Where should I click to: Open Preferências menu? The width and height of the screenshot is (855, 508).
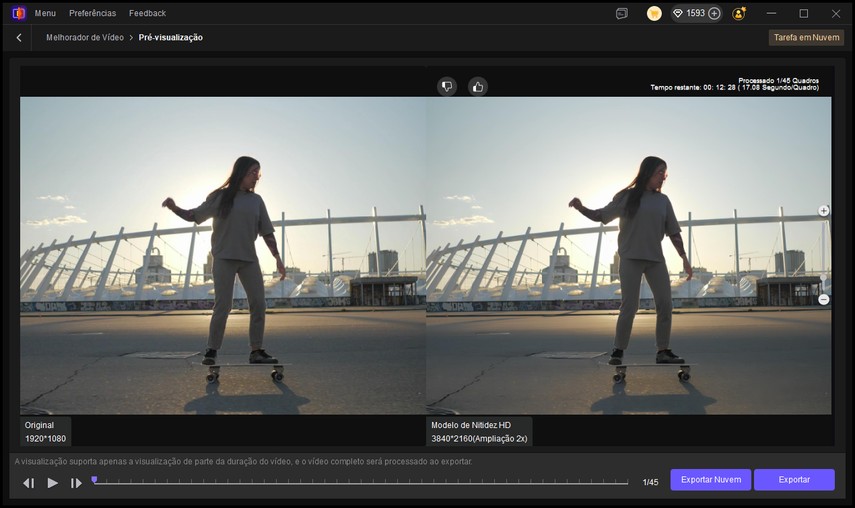(92, 13)
